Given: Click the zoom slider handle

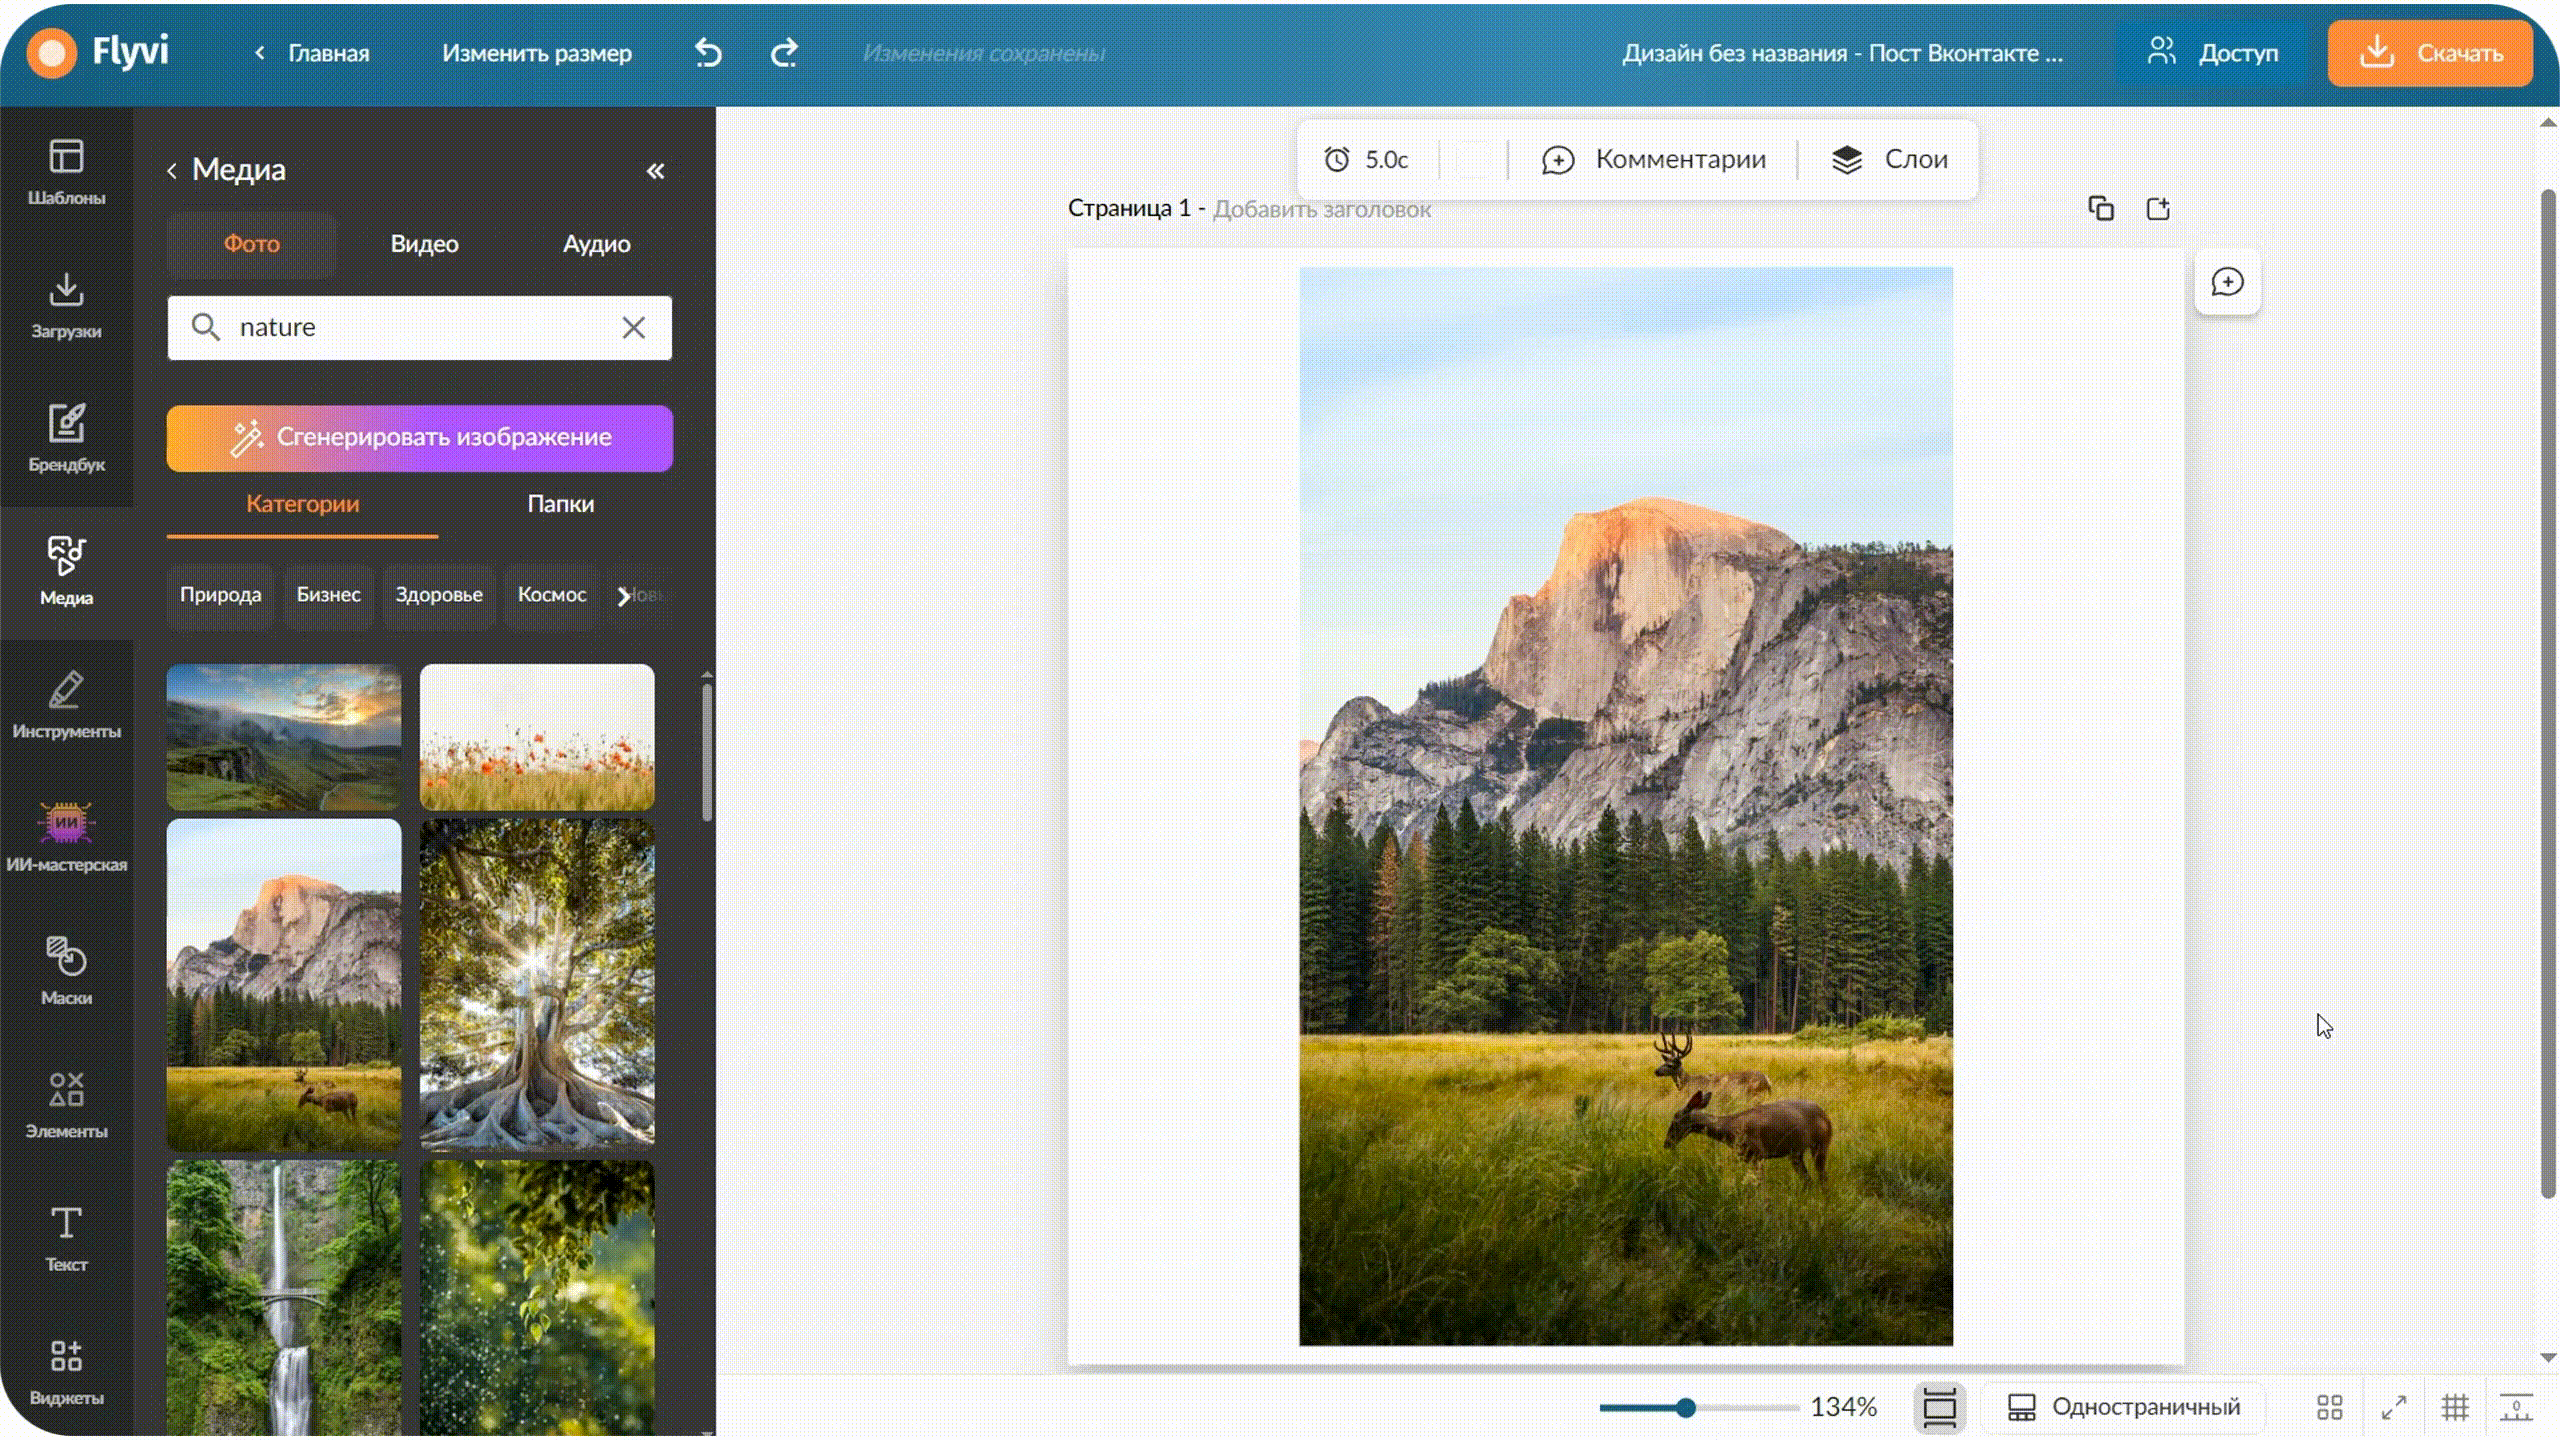Looking at the screenshot, I should tap(1686, 1408).
